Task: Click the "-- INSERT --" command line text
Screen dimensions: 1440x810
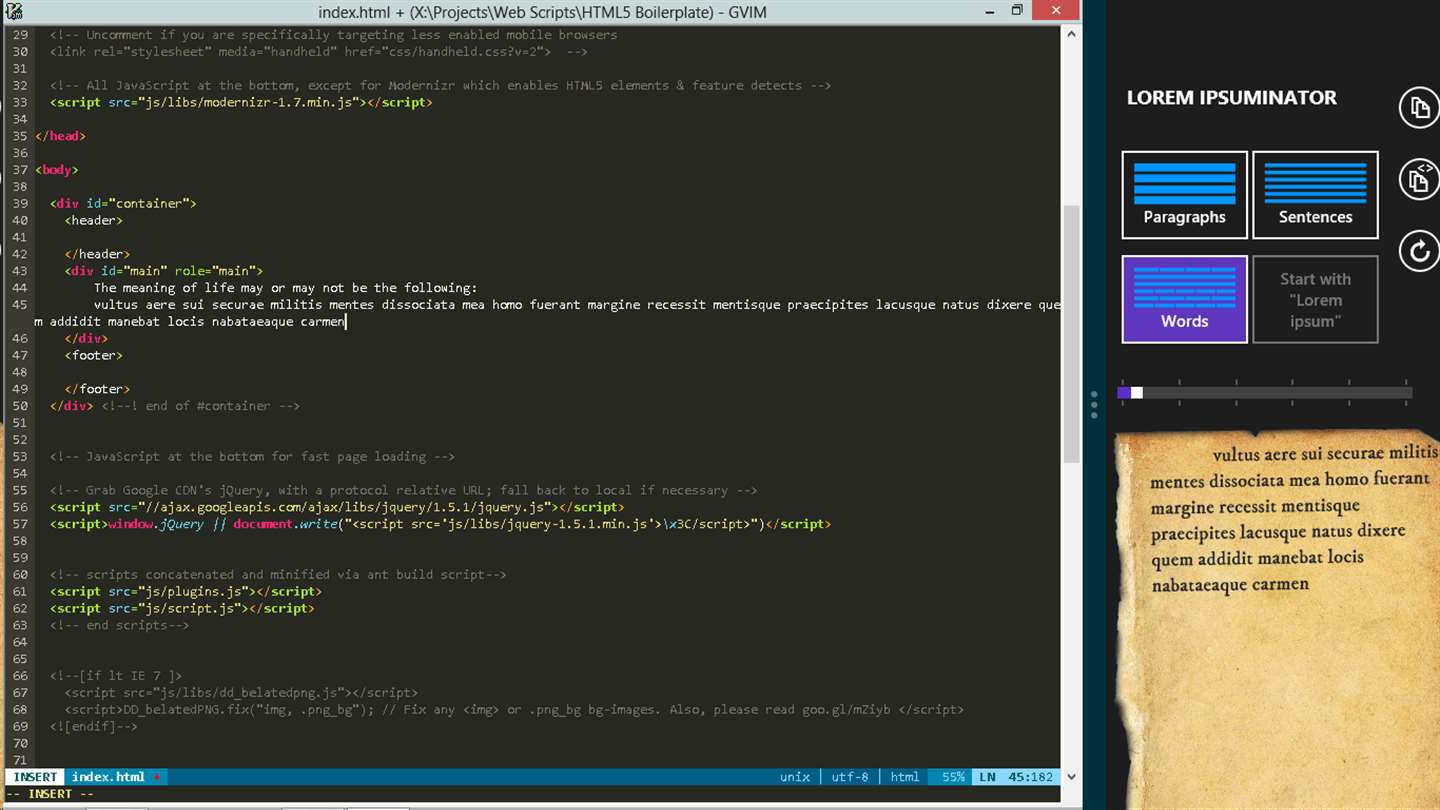Action: pos(50,794)
